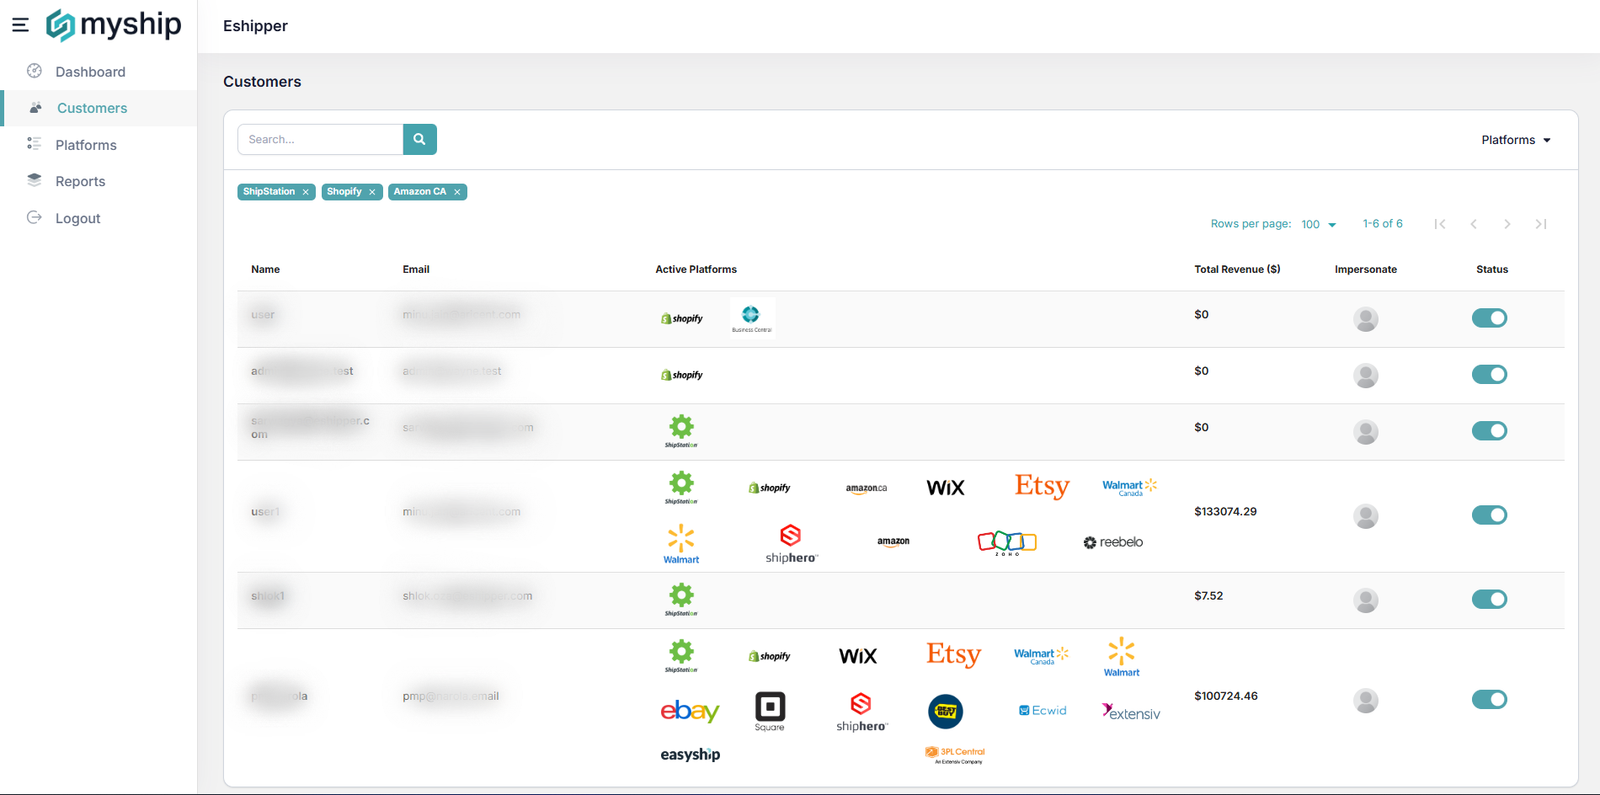Click the Name column header
Image resolution: width=1600 pixels, height=795 pixels.
tap(265, 269)
